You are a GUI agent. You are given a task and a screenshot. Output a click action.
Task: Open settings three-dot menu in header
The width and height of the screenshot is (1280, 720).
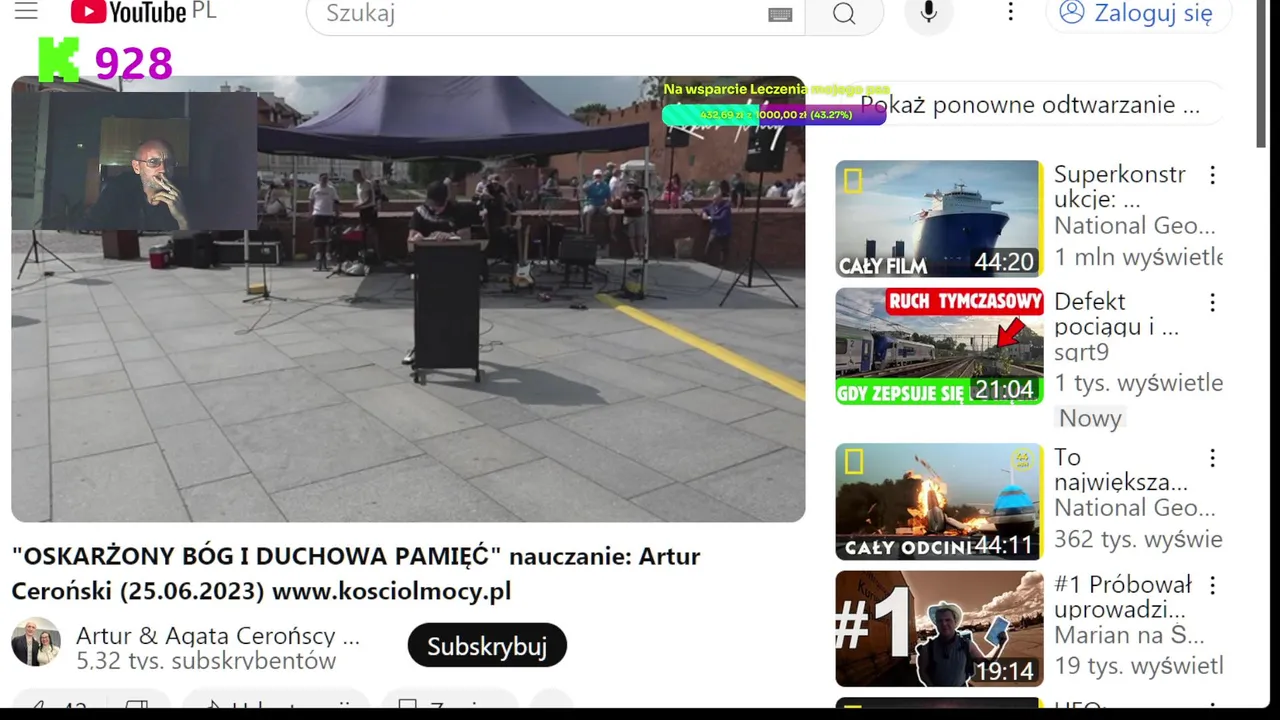pyautogui.click(x=1010, y=12)
